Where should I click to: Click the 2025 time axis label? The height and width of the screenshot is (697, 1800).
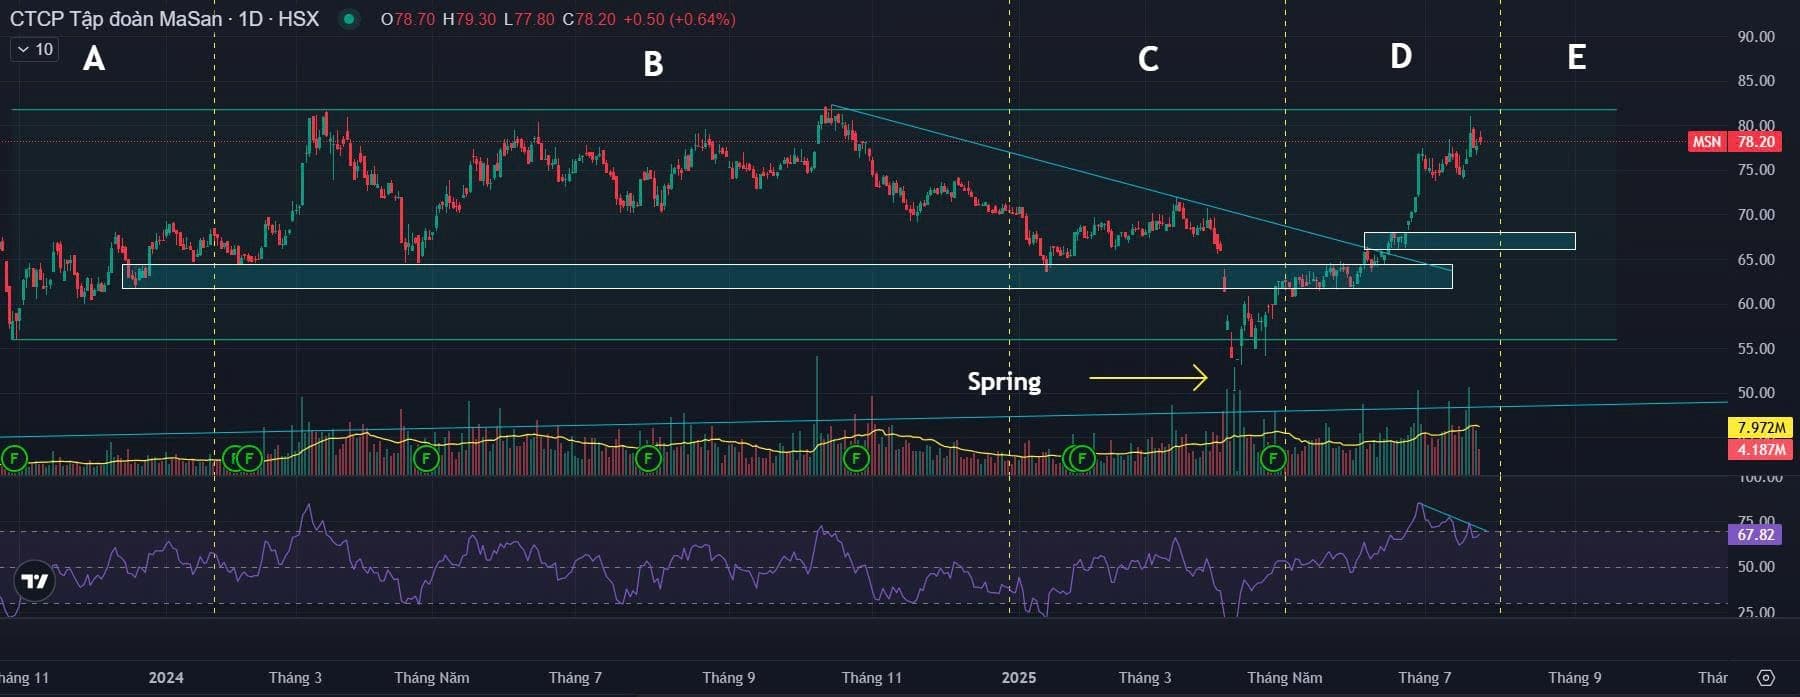point(1019,677)
